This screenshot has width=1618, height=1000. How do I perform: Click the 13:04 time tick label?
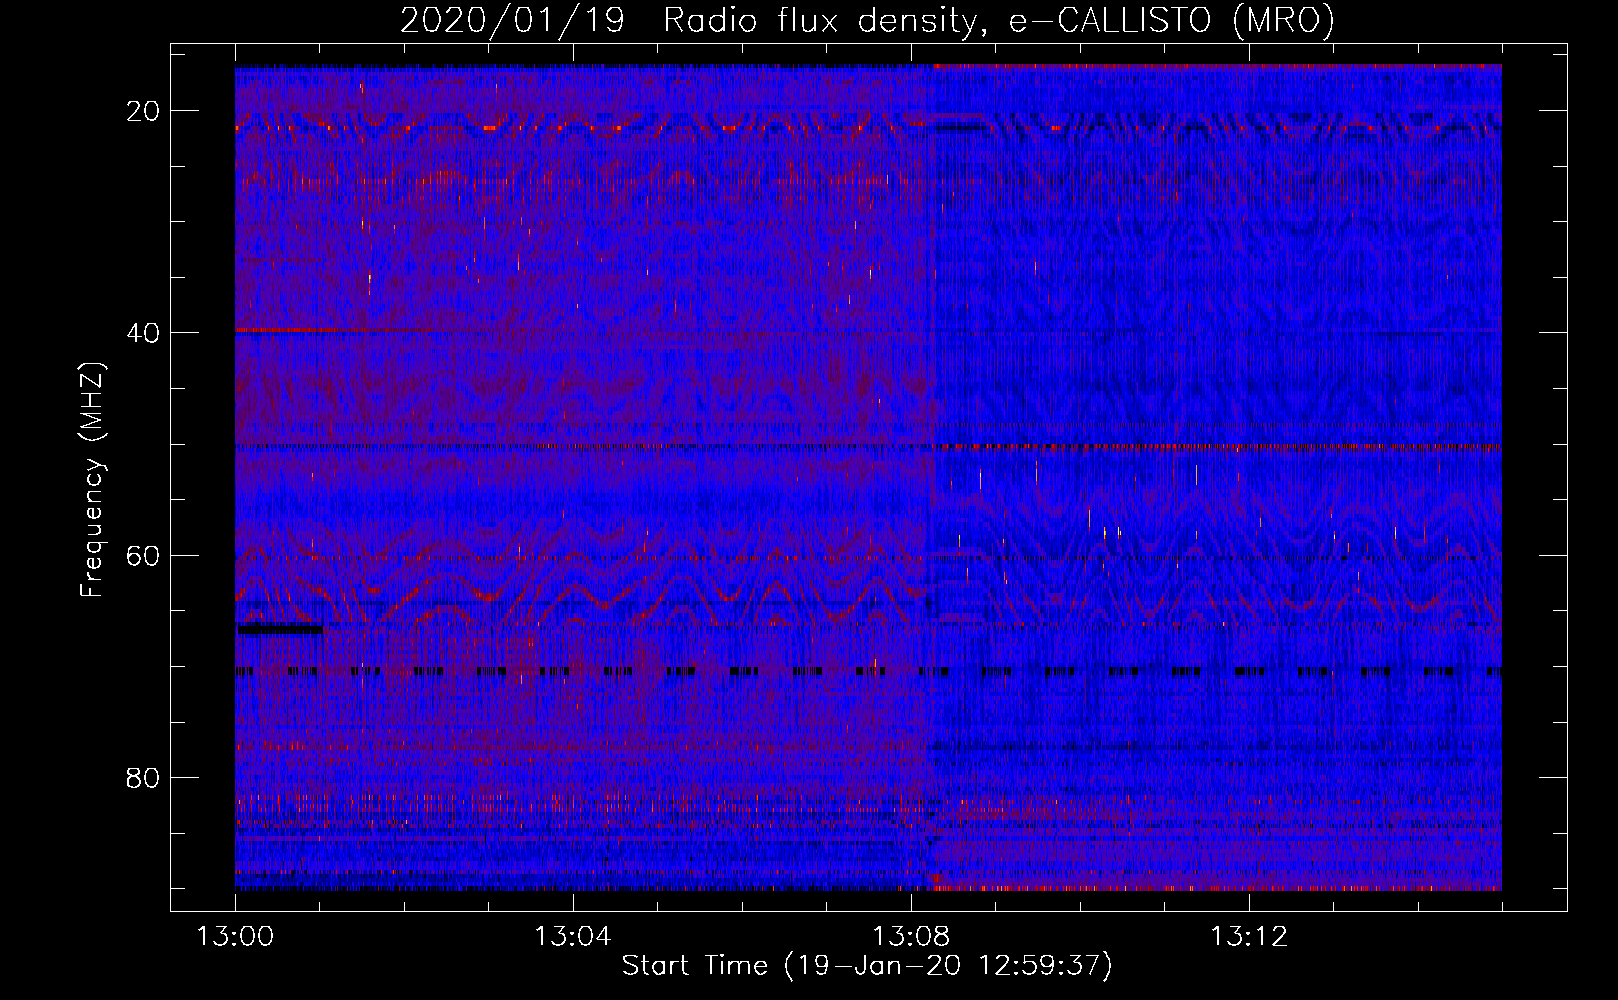point(572,937)
